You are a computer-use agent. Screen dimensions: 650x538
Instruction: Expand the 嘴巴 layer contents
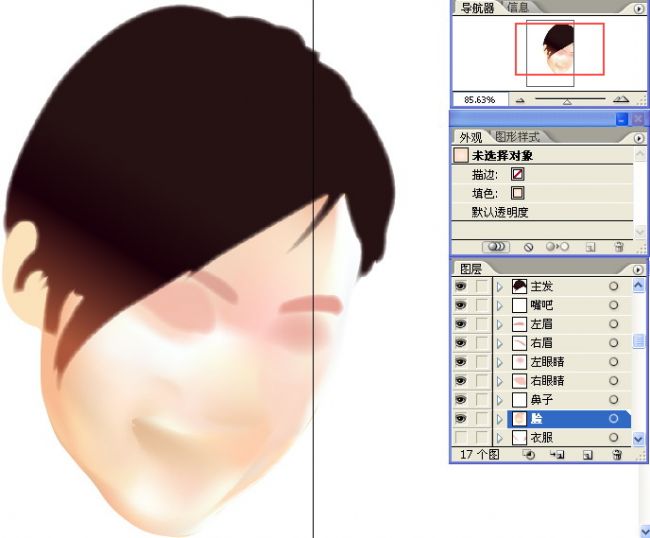click(x=499, y=305)
